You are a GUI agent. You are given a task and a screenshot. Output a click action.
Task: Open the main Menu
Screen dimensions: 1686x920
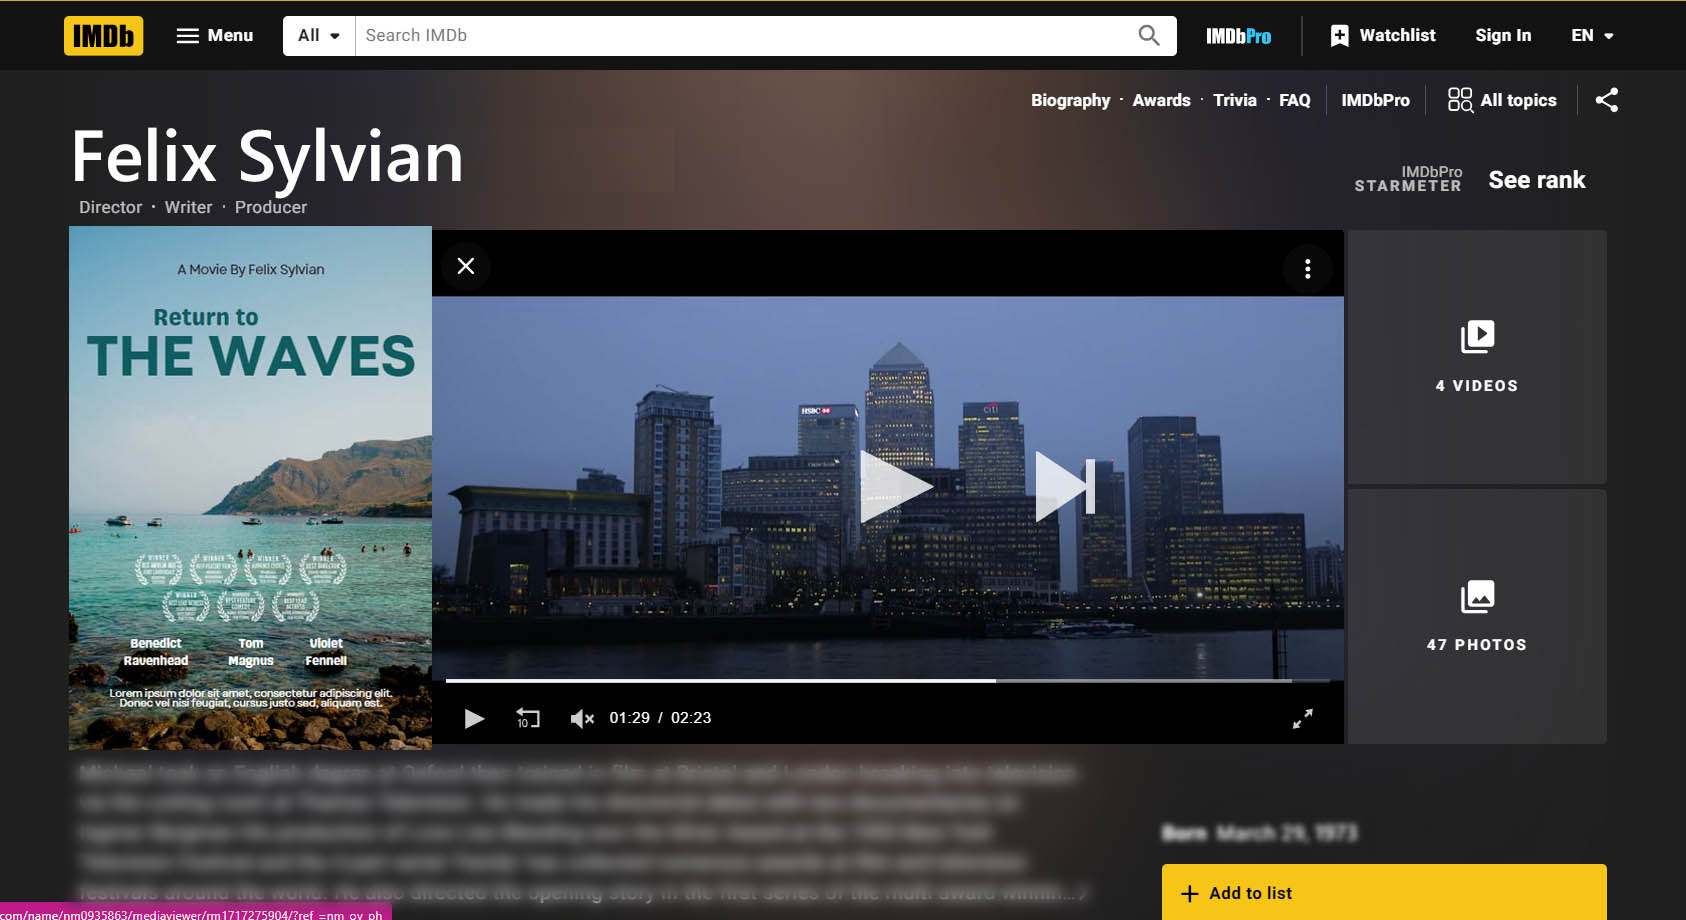tap(215, 36)
